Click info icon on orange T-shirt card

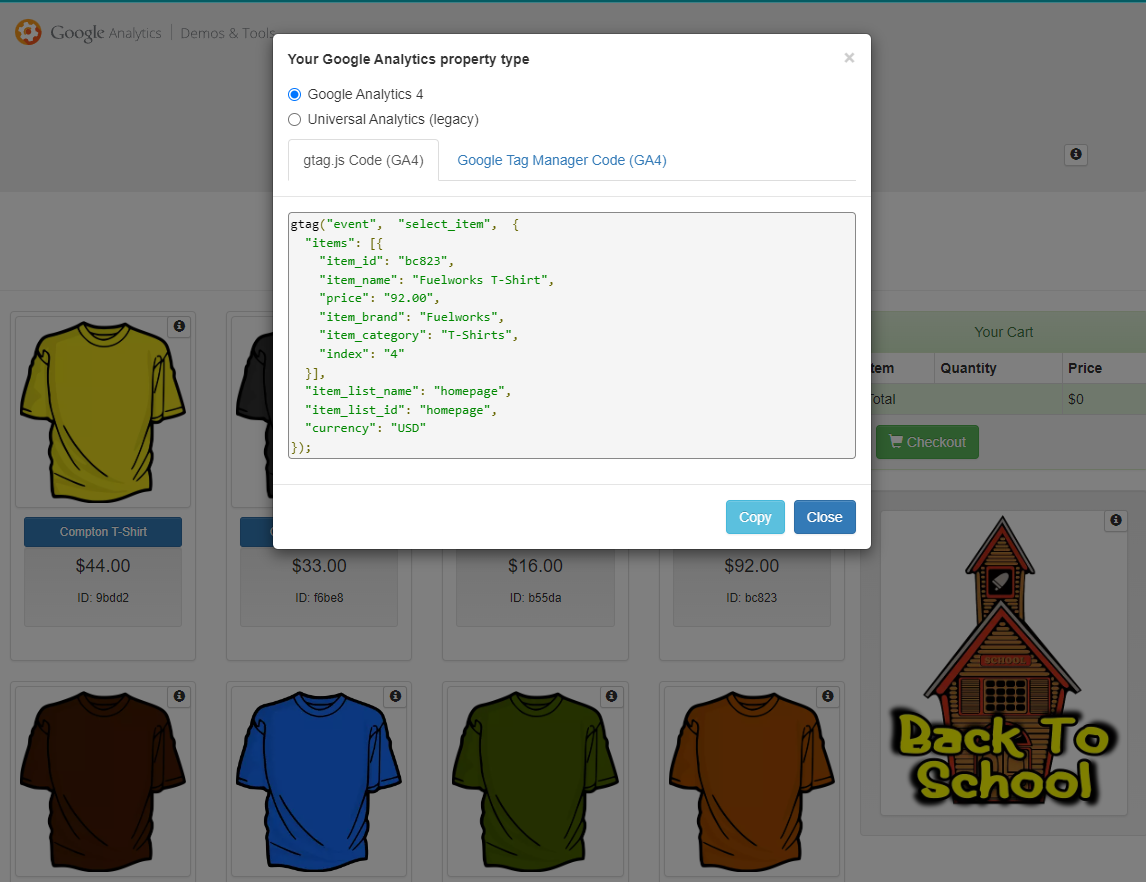coord(827,696)
